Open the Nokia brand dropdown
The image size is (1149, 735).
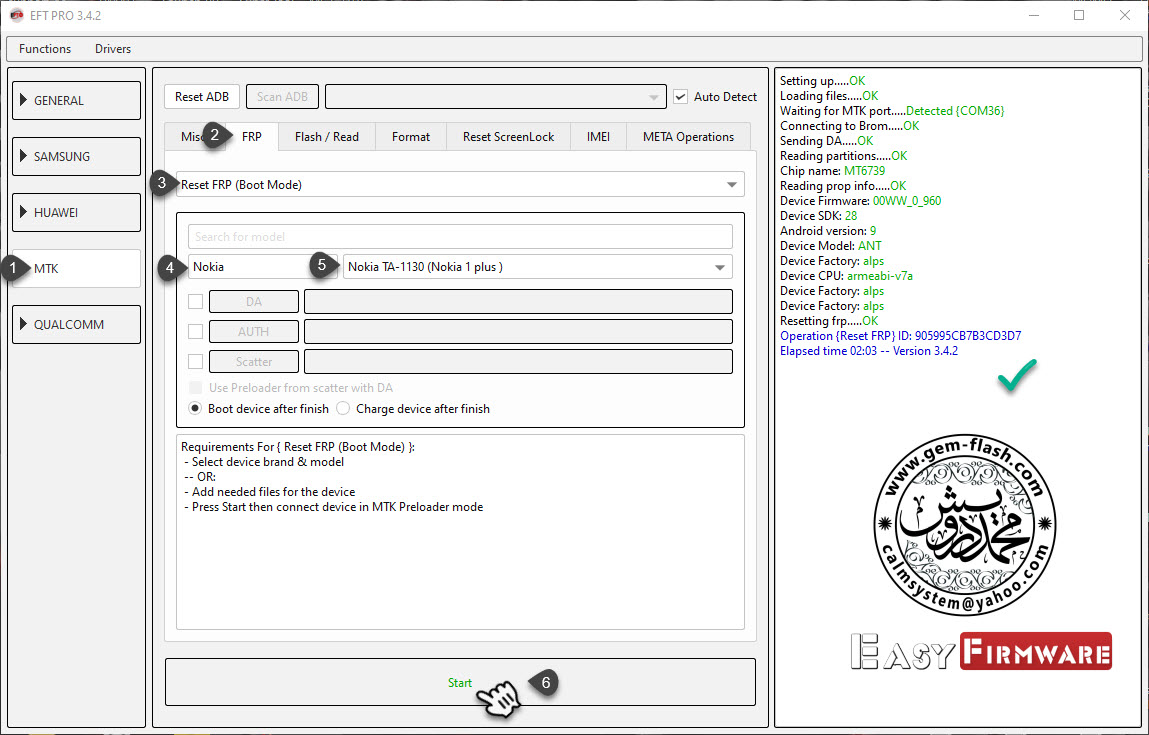click(x=262, y=267)
